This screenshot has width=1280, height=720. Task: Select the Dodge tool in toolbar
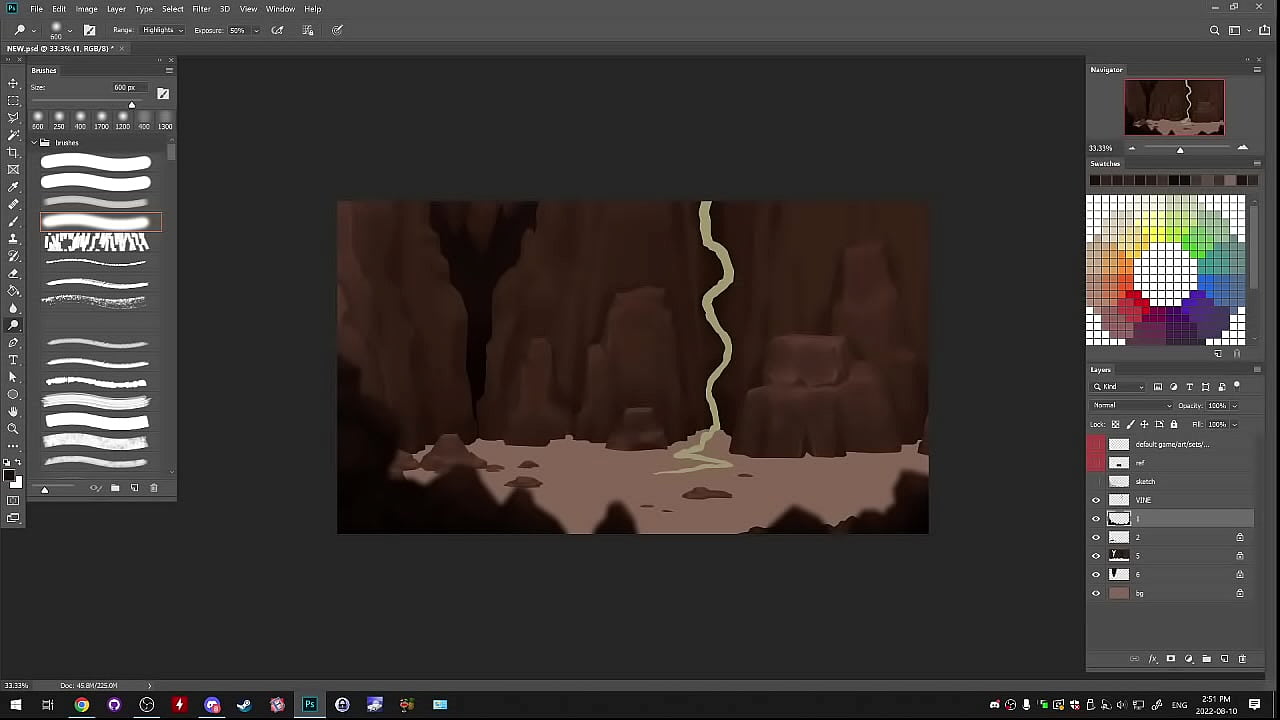coord(13,325)
